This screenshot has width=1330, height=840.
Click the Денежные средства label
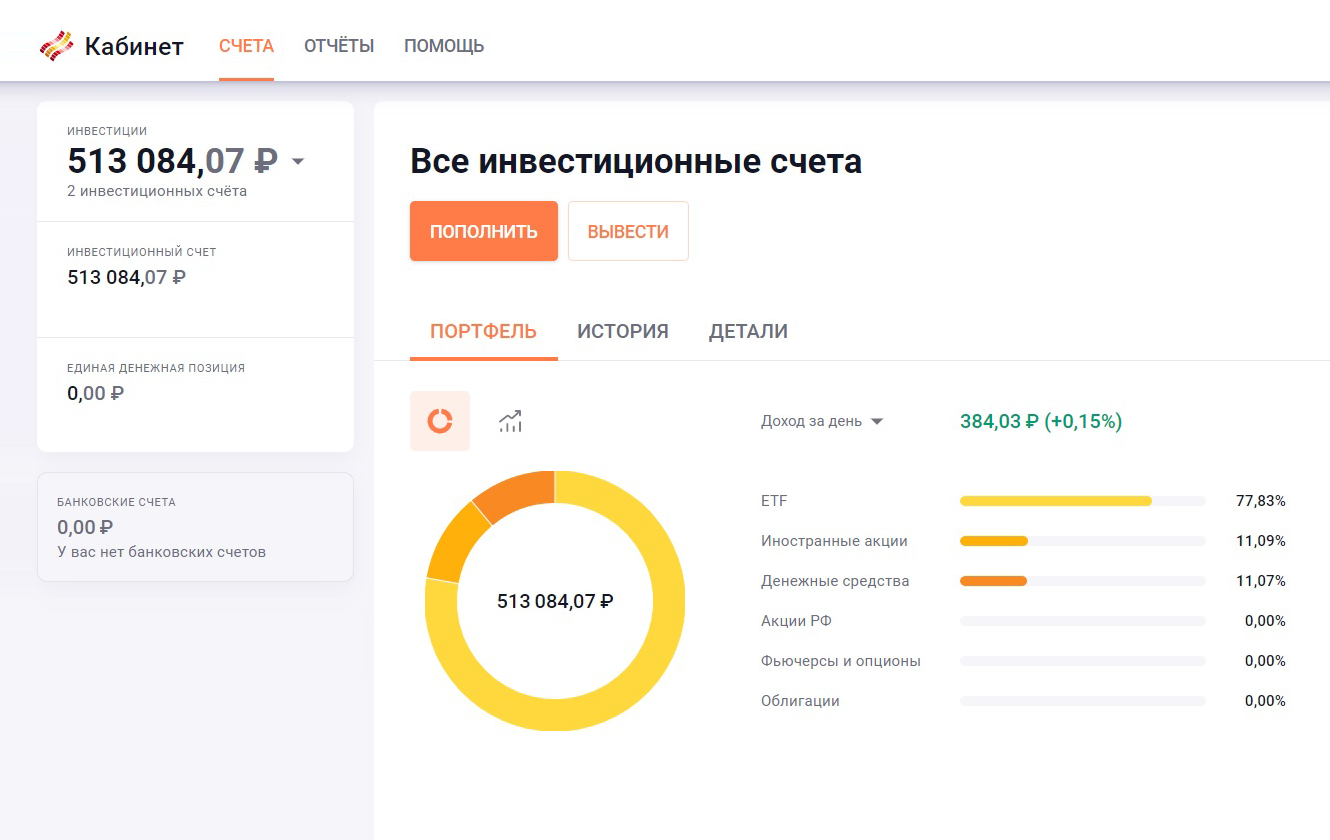tap(835, 581)
